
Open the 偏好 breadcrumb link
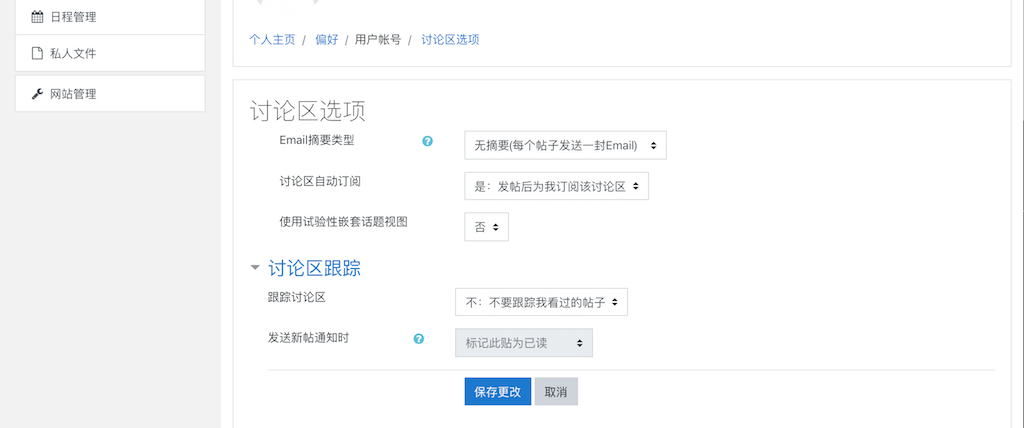pos(327,40)
